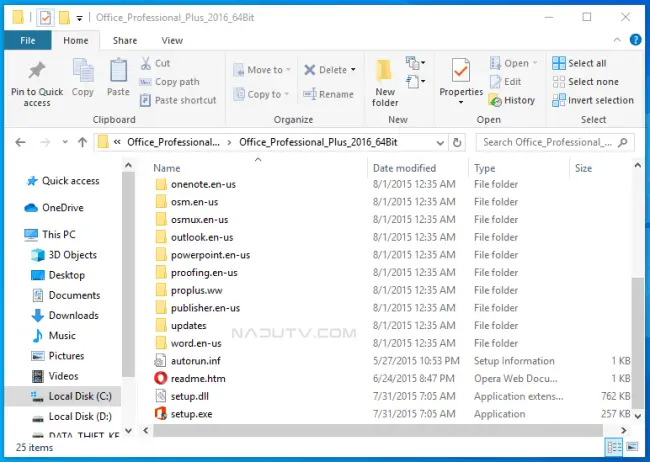Switch to large thumbnails view icon
The width and height of the screenshot is (650, 462).
633,447
